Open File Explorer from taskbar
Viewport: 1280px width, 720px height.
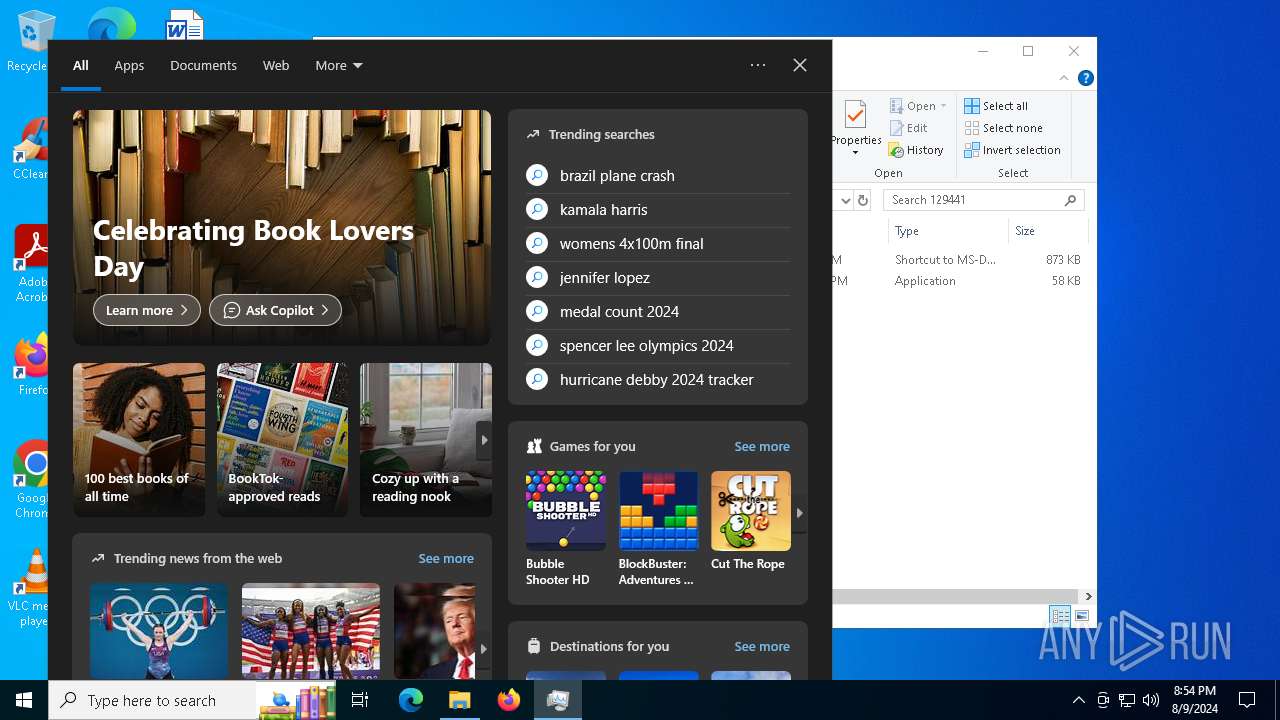pyautogui.click(x=459, y=700)
